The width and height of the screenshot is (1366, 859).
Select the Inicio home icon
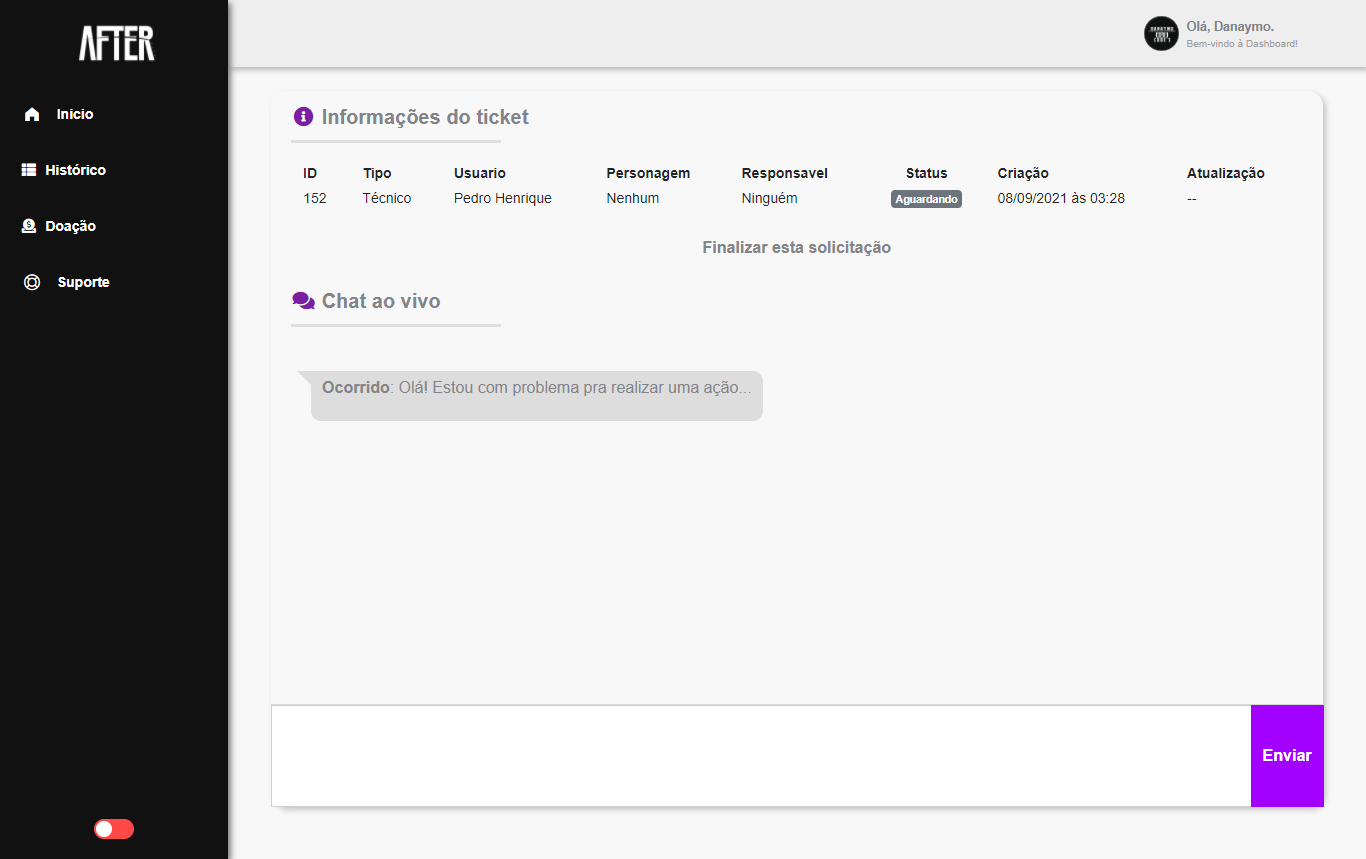pyautogui.click(x=31, y=113)
